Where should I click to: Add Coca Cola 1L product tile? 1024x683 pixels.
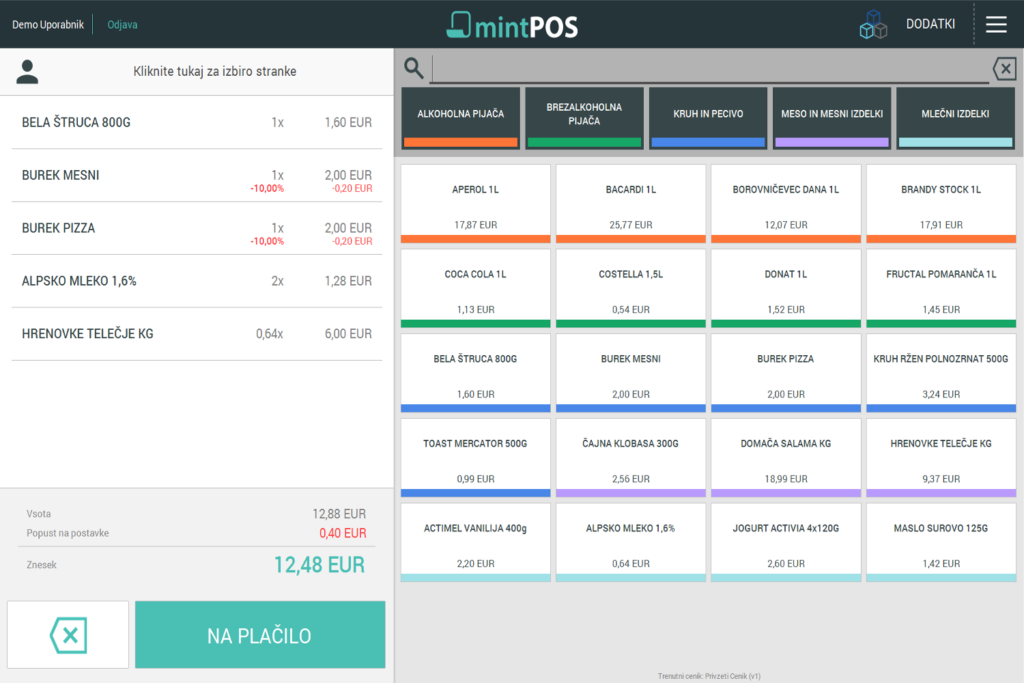pyautogui.click(x=476, y=288)
